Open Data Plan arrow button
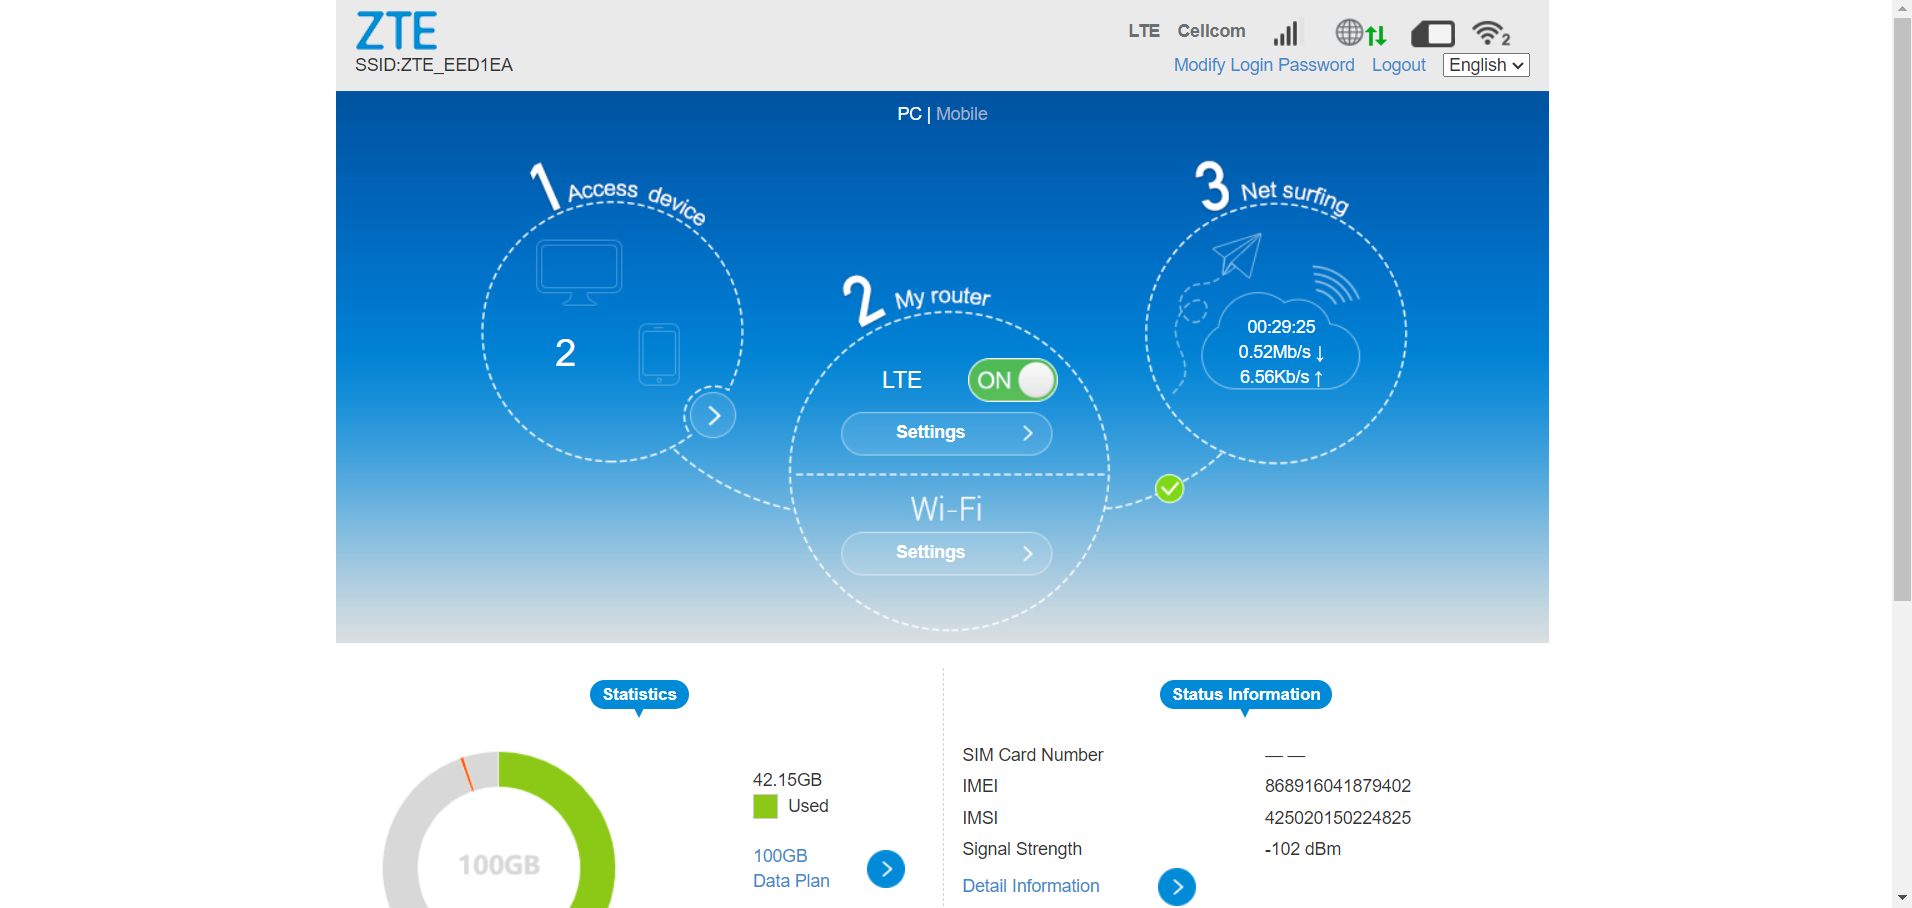This screenshot has height=908, width=1912. coord(886,869)
